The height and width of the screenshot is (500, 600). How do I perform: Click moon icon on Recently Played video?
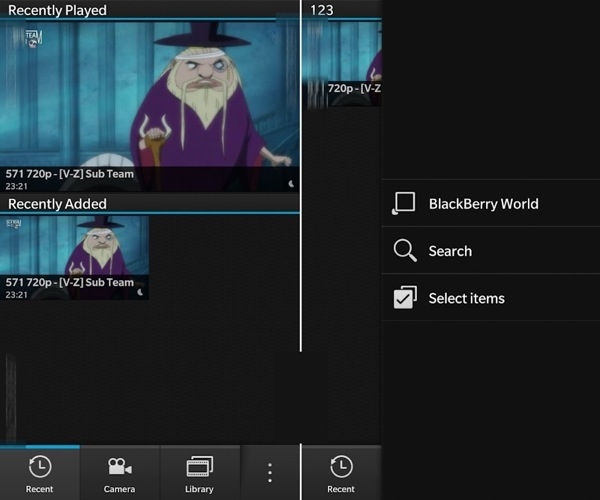point(290,183)
